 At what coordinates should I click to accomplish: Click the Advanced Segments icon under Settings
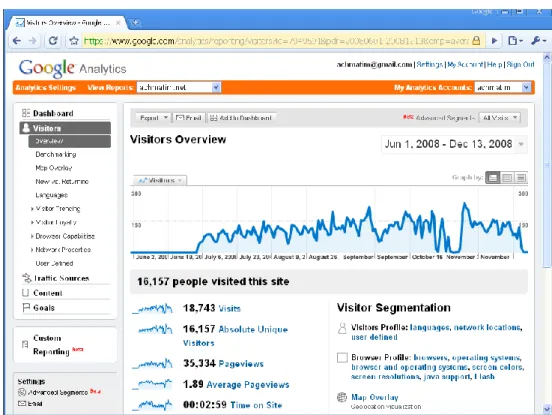(x=22, y=392)
